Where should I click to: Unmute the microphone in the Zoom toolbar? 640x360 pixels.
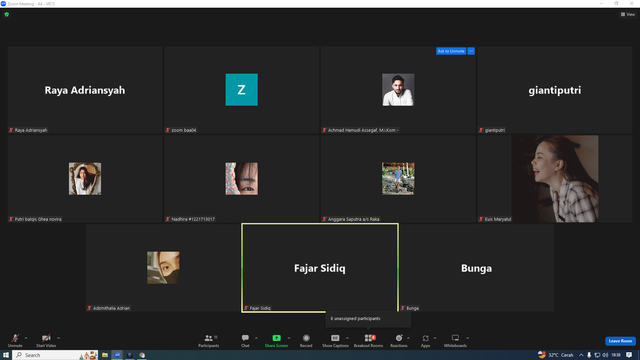pos(15,340)
